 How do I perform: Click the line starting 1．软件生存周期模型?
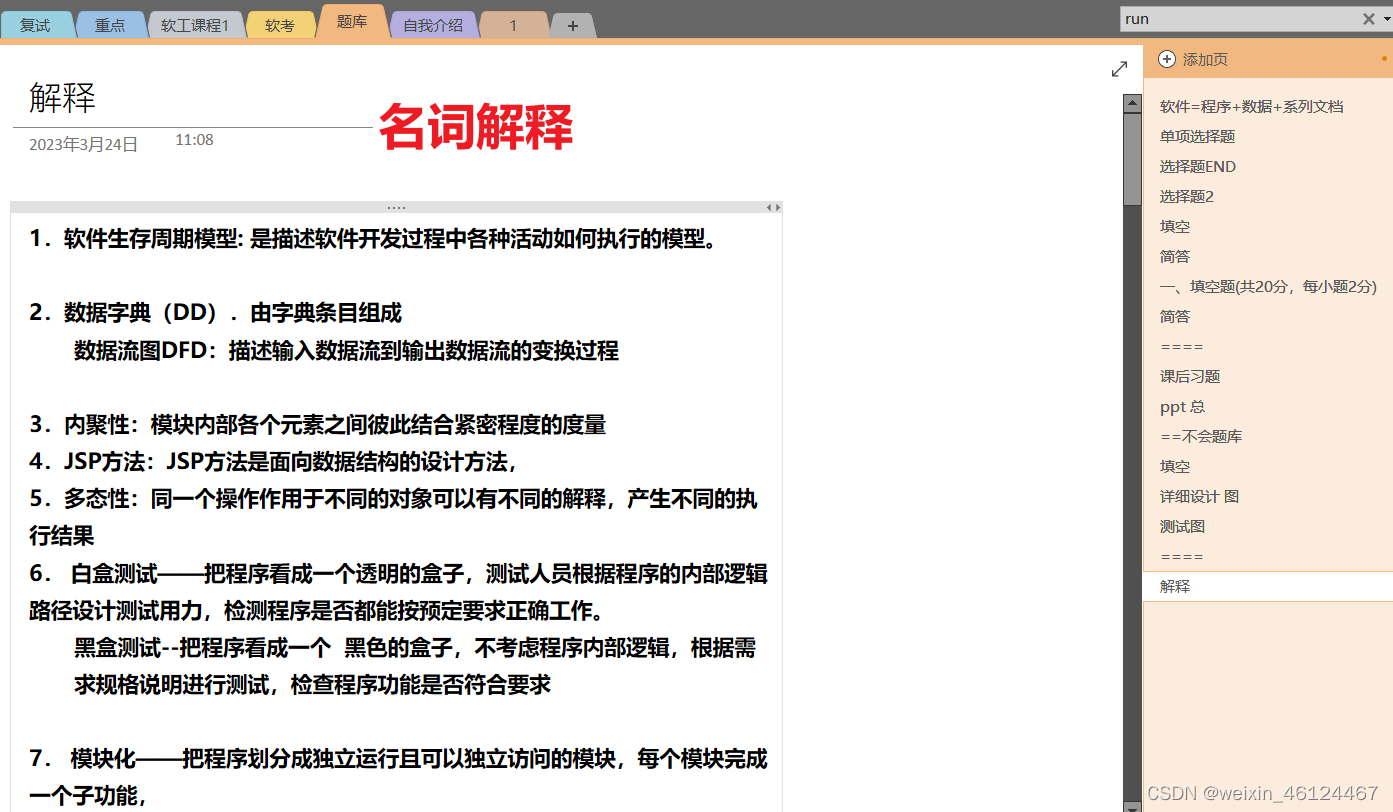tap(373, 239)
